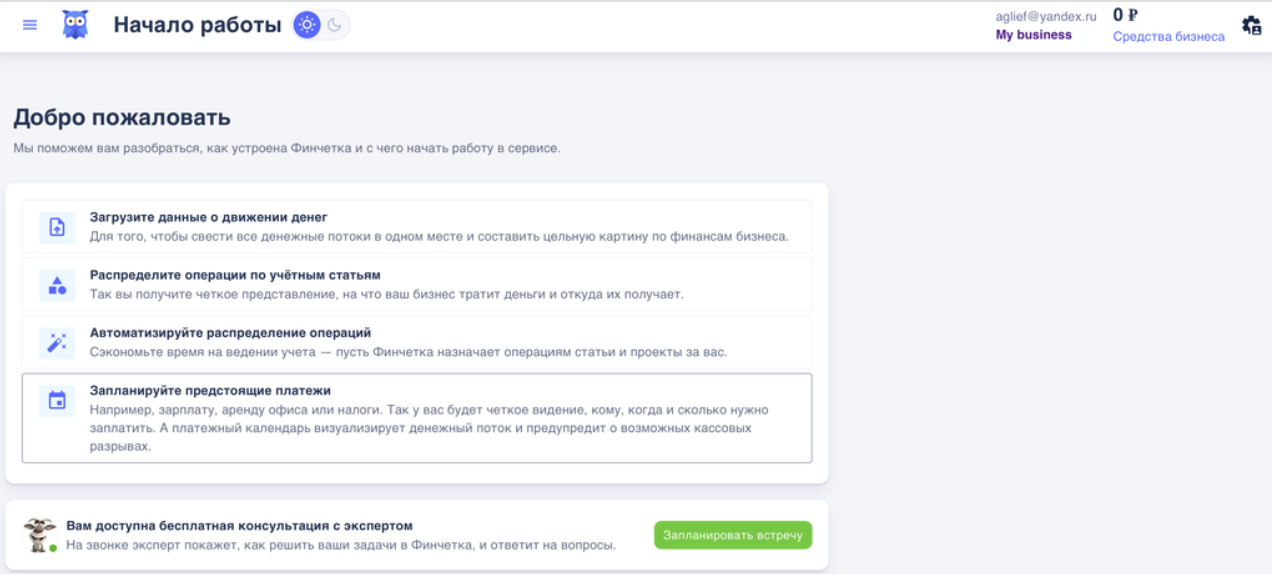Open 'Запланируйте предстоящие платежи' step

pyautogui.click(x=417, y=418)
